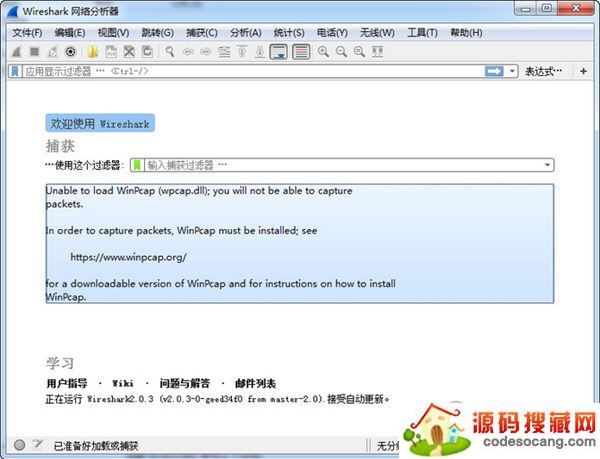600x459 pixels.
Task: Open the 问题与解答 link
Action: (185, 383)
